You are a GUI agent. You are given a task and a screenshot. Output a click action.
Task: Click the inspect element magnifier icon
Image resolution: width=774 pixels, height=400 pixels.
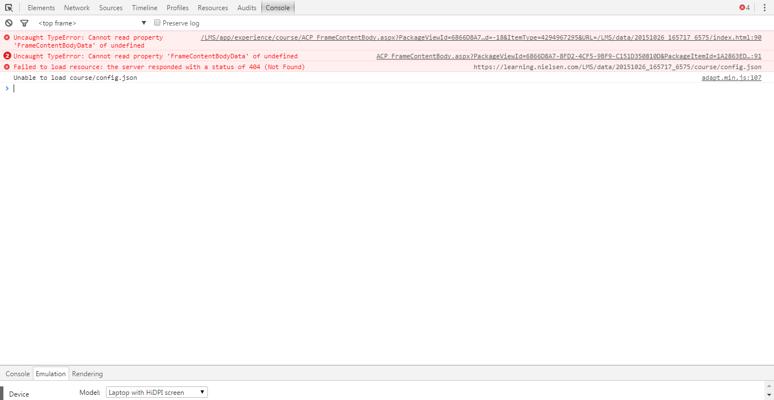click(x=9, y=7)
